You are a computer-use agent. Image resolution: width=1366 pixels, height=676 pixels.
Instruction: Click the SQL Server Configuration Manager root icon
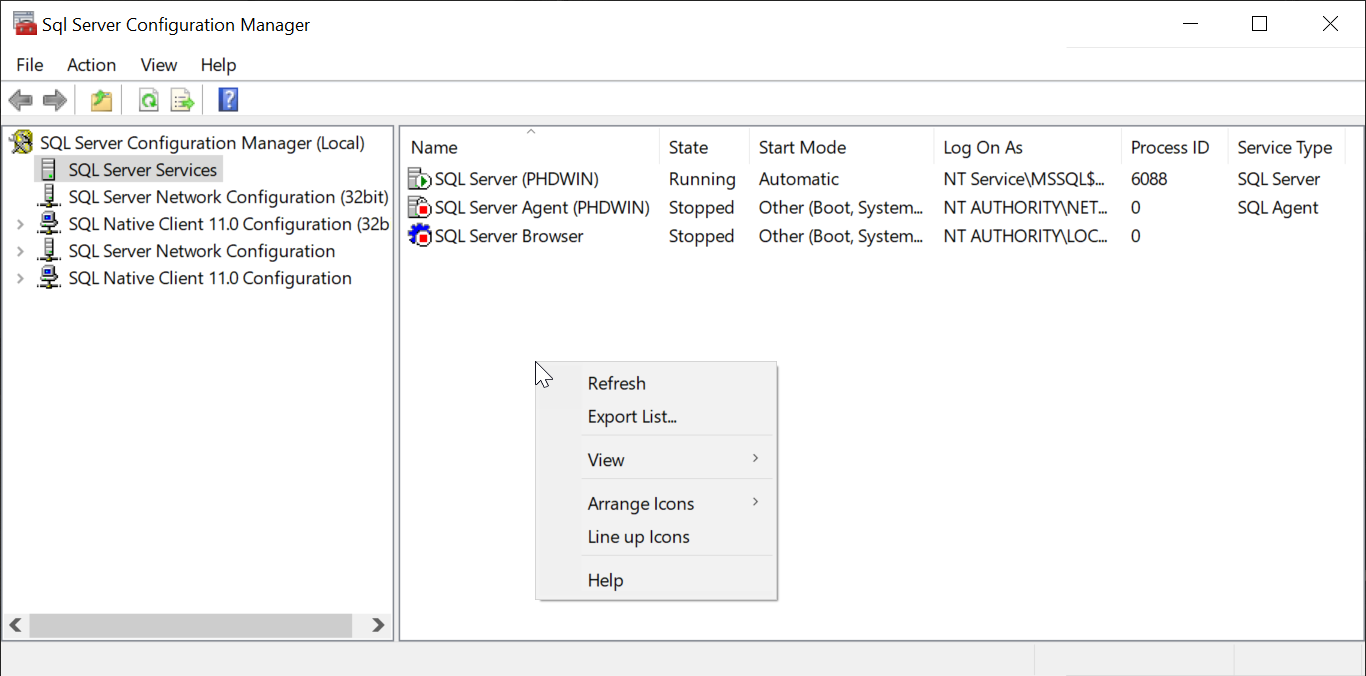[20, 142]
